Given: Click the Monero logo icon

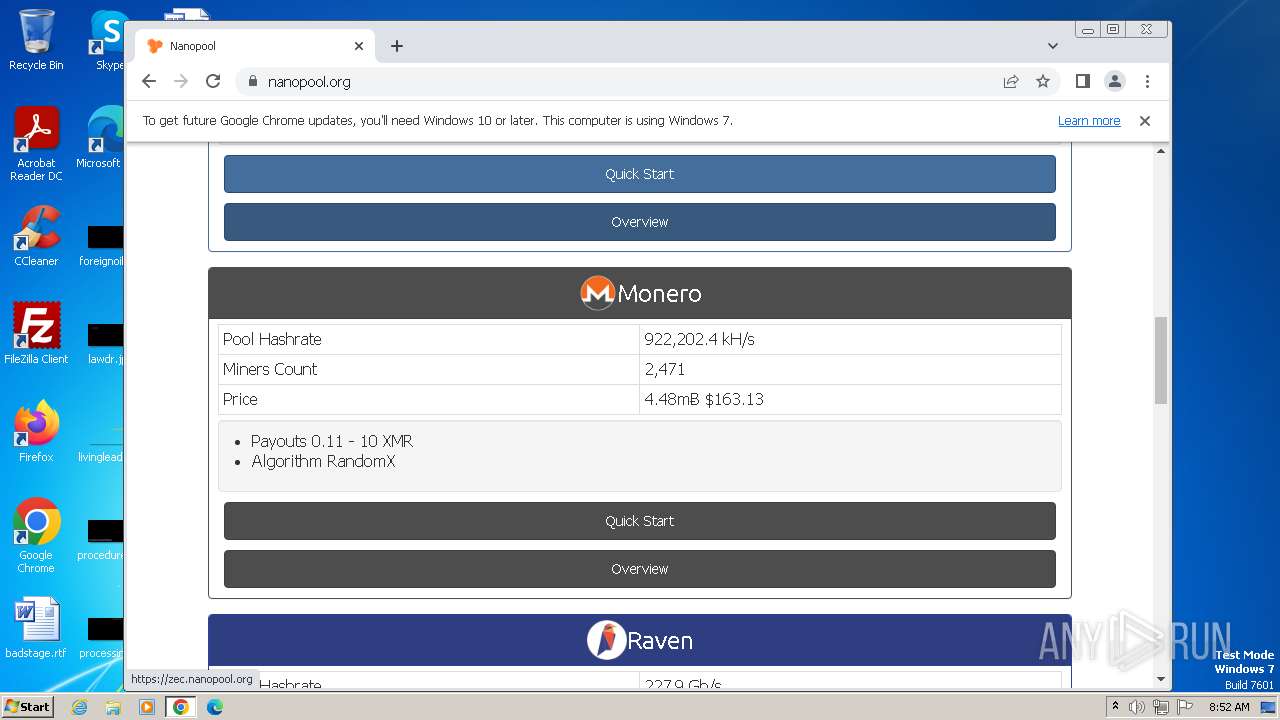Looking at the screenshot, I should tap(597, 293).
